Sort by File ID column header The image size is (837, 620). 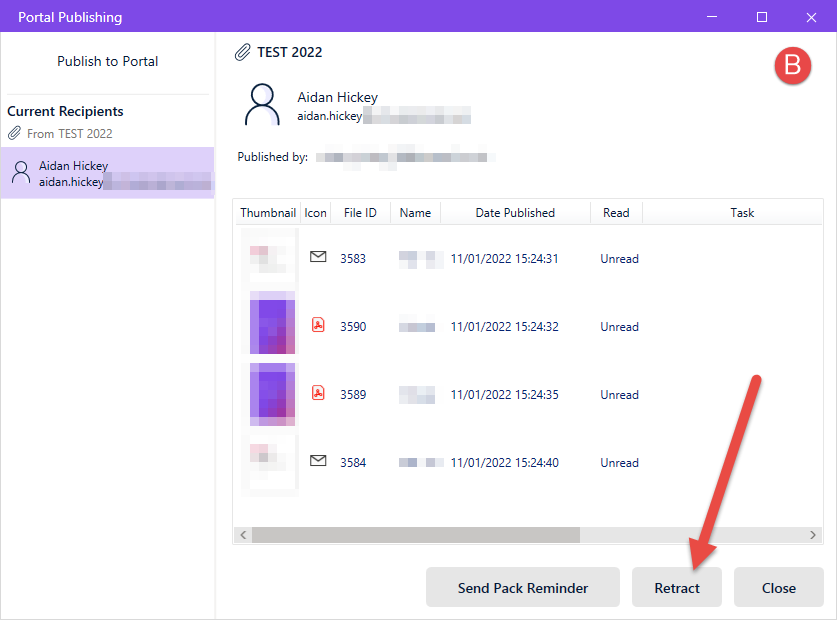(360, 213)
